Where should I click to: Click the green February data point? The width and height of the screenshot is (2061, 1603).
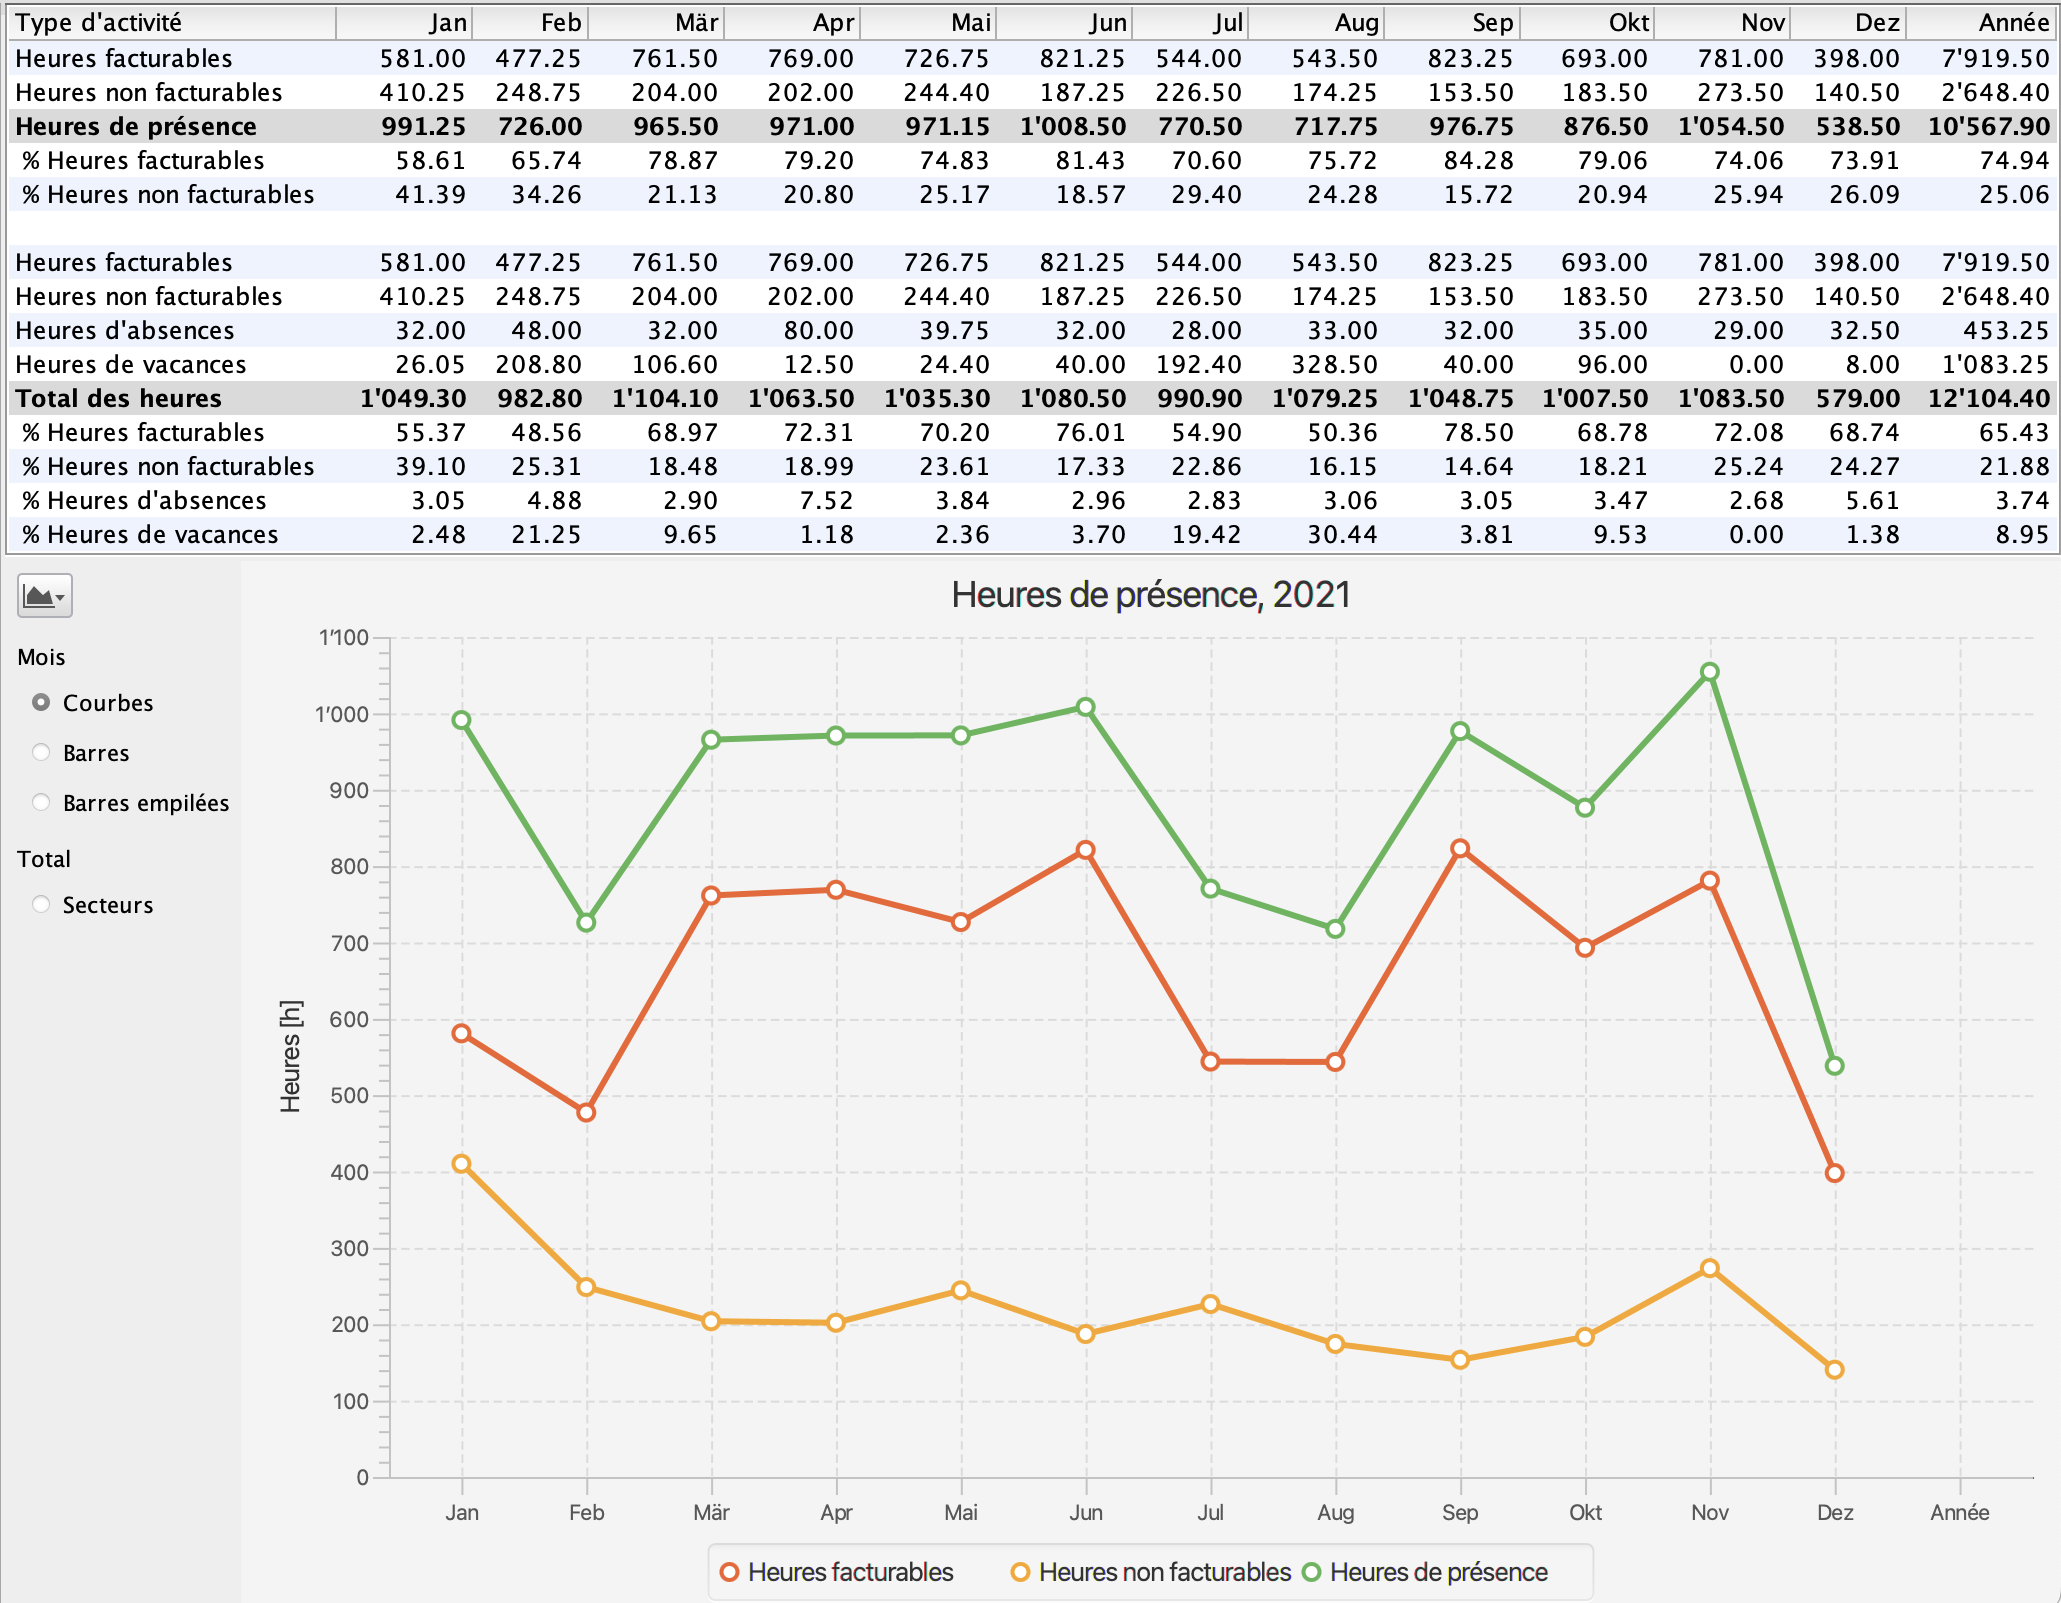[587, 922]
